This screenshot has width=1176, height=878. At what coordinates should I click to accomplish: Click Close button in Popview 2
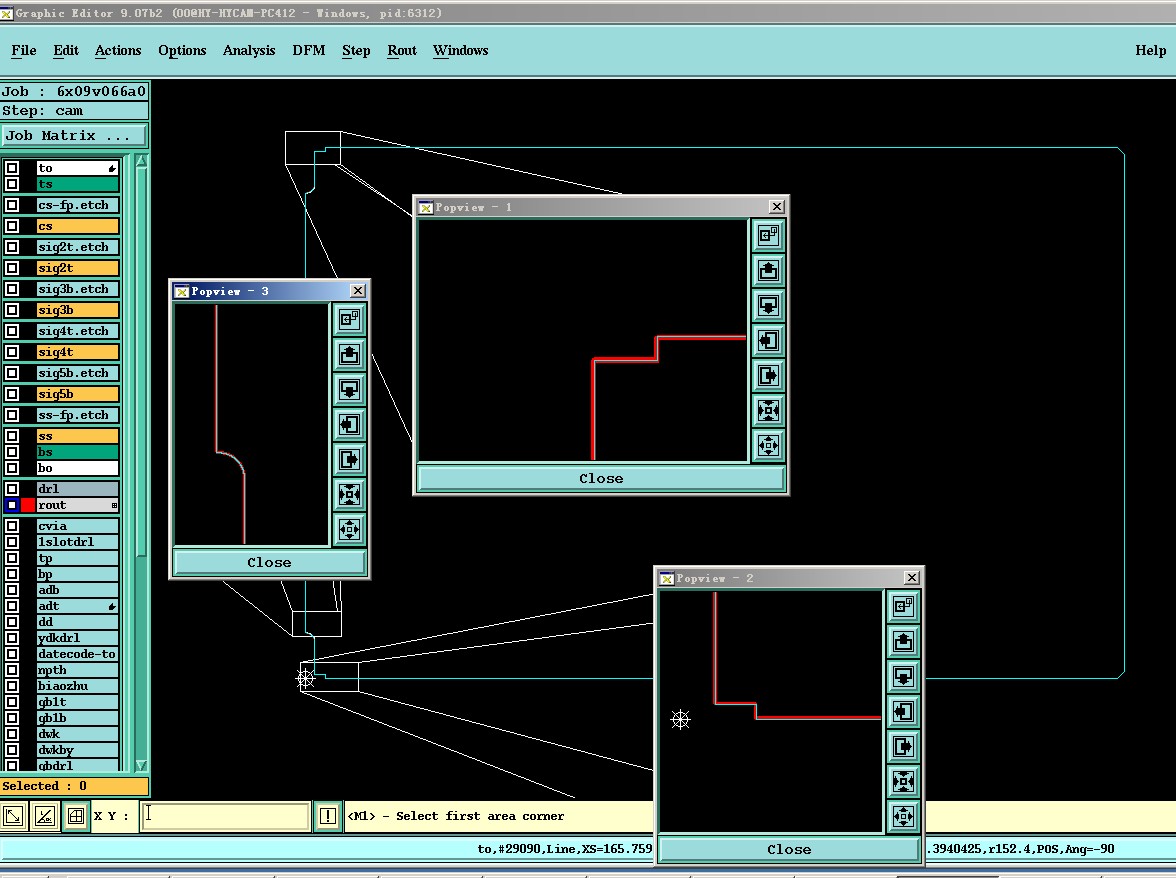(x=789, y=850)
